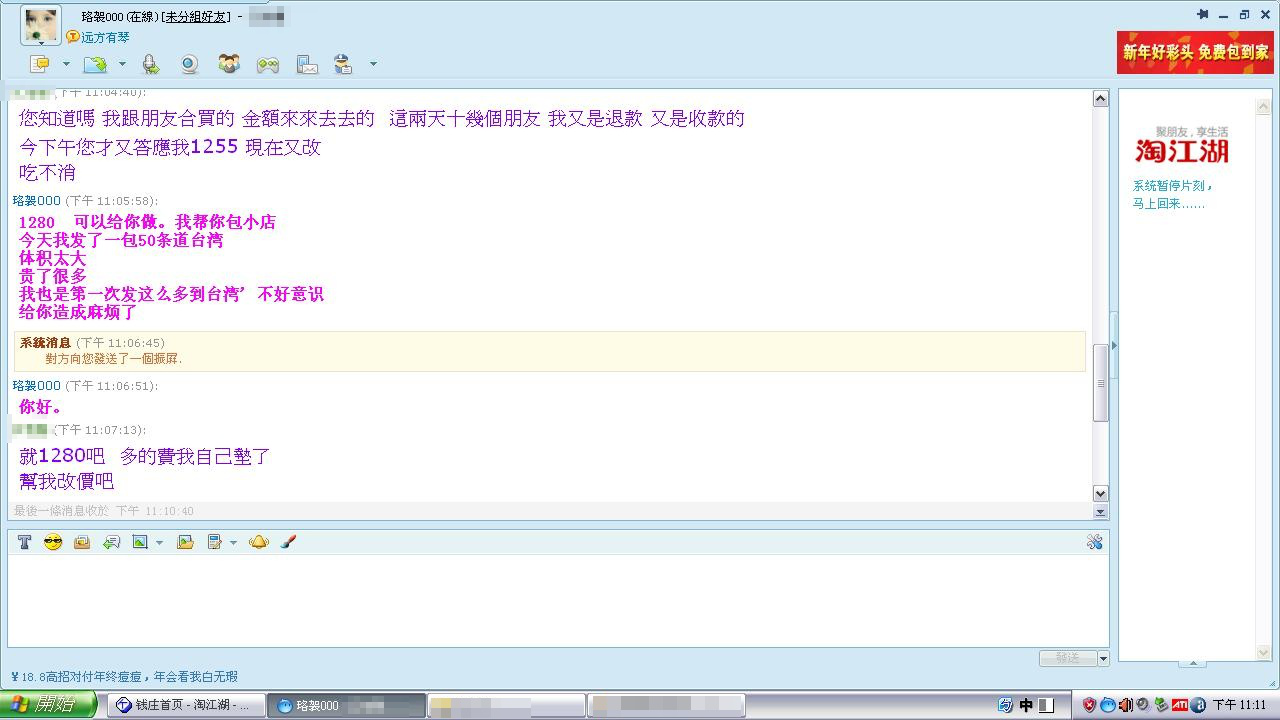Click the orange wallet icon in input toolbar
This screenshot has height=720, width=1280.
point(82,542)
